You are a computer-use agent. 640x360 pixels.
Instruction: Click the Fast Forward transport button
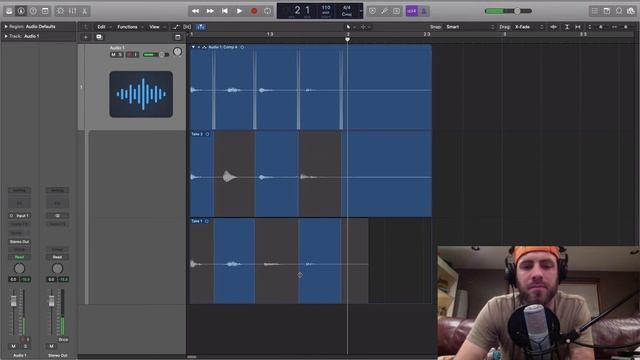pyautogui.click(x=210, y=11)
